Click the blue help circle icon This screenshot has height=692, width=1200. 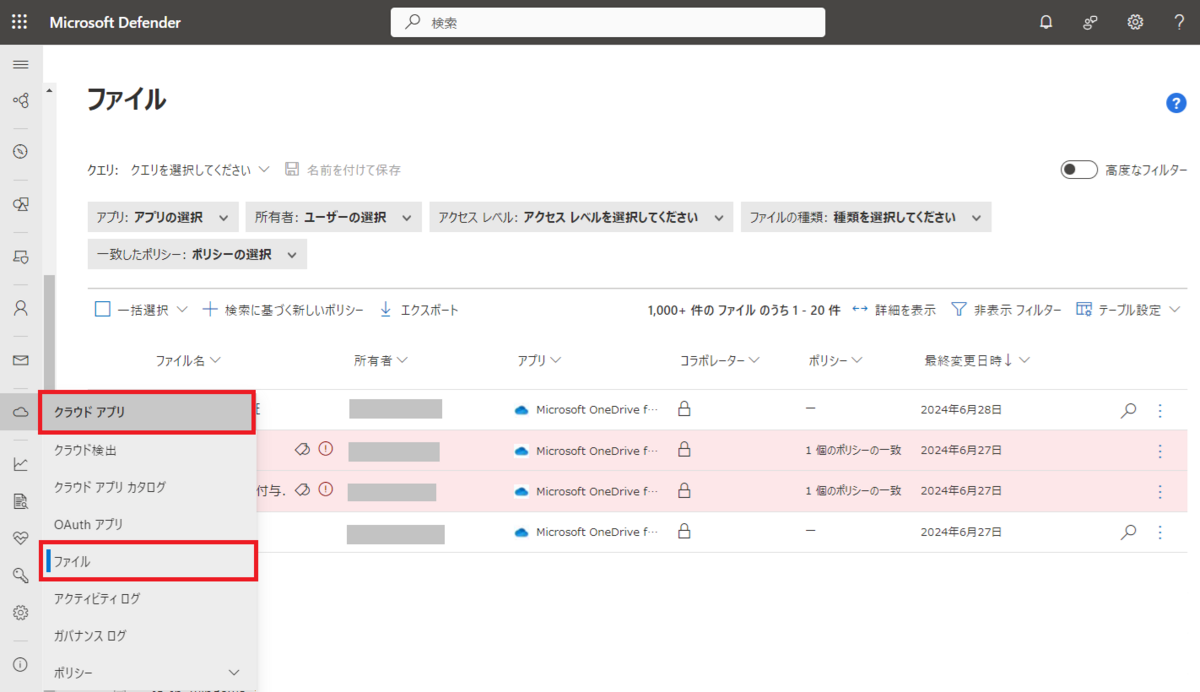(1176, 103)
